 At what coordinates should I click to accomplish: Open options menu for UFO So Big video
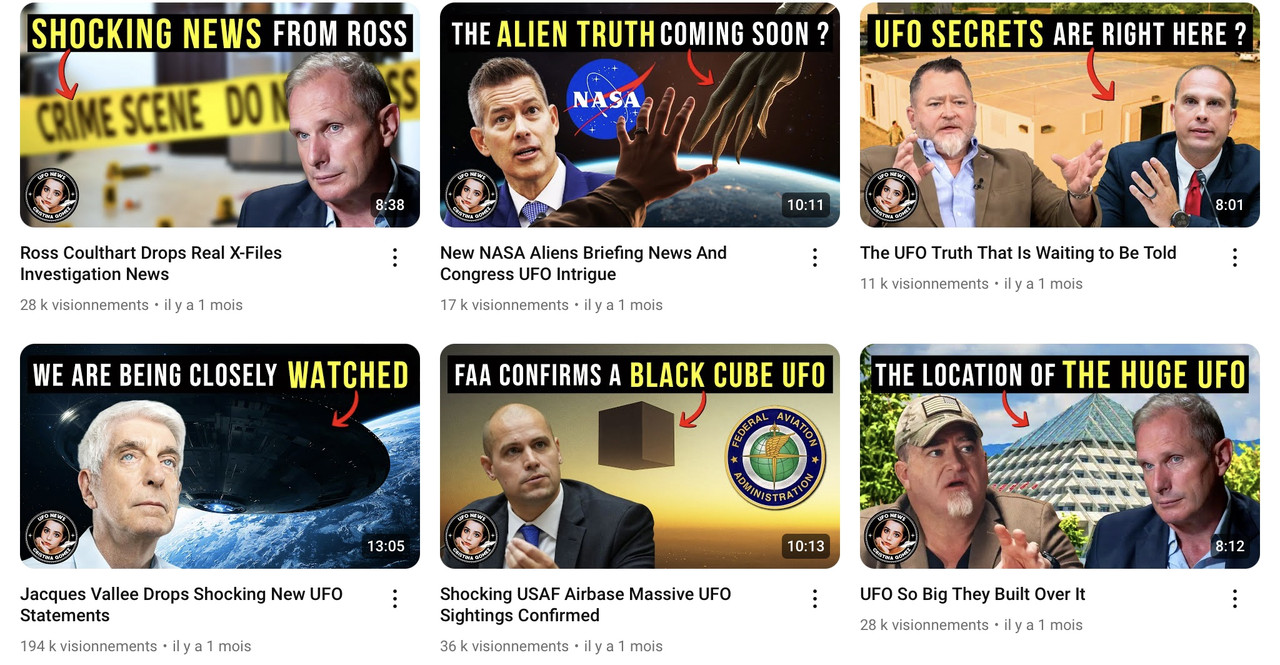click(x=1235, y=599)
